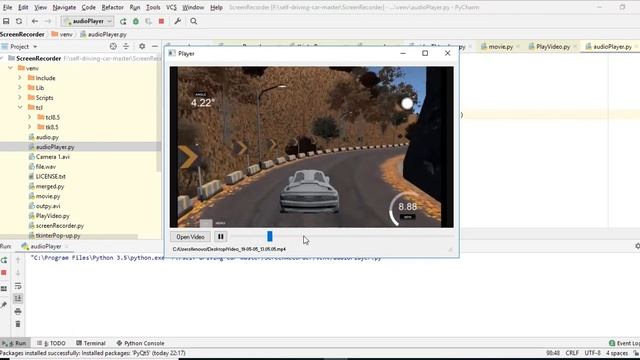This screenshot has width=640, height=360.
Task: Open the Project panel gear settings
Action: (x=142, y=47)
